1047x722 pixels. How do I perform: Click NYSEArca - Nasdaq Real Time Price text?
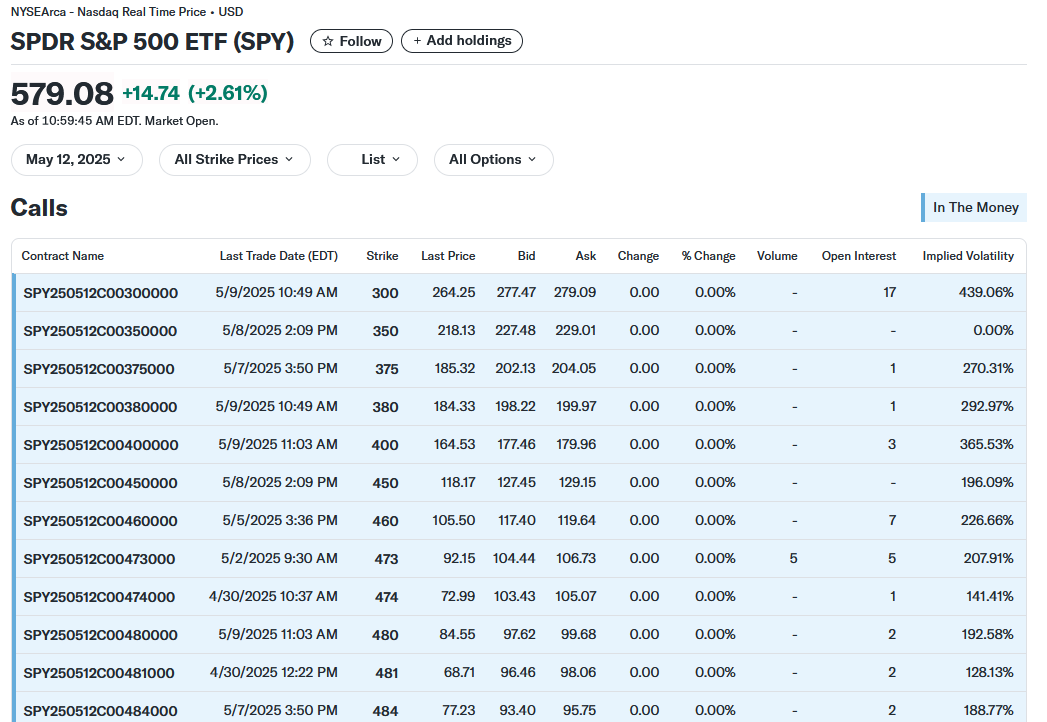coord(108,12)
